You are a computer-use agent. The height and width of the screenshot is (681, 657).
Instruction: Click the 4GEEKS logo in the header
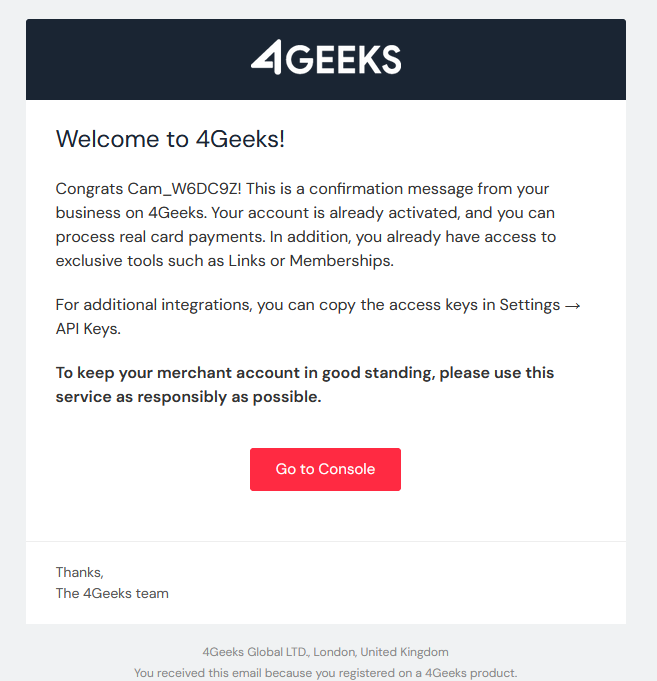(326, 59)
